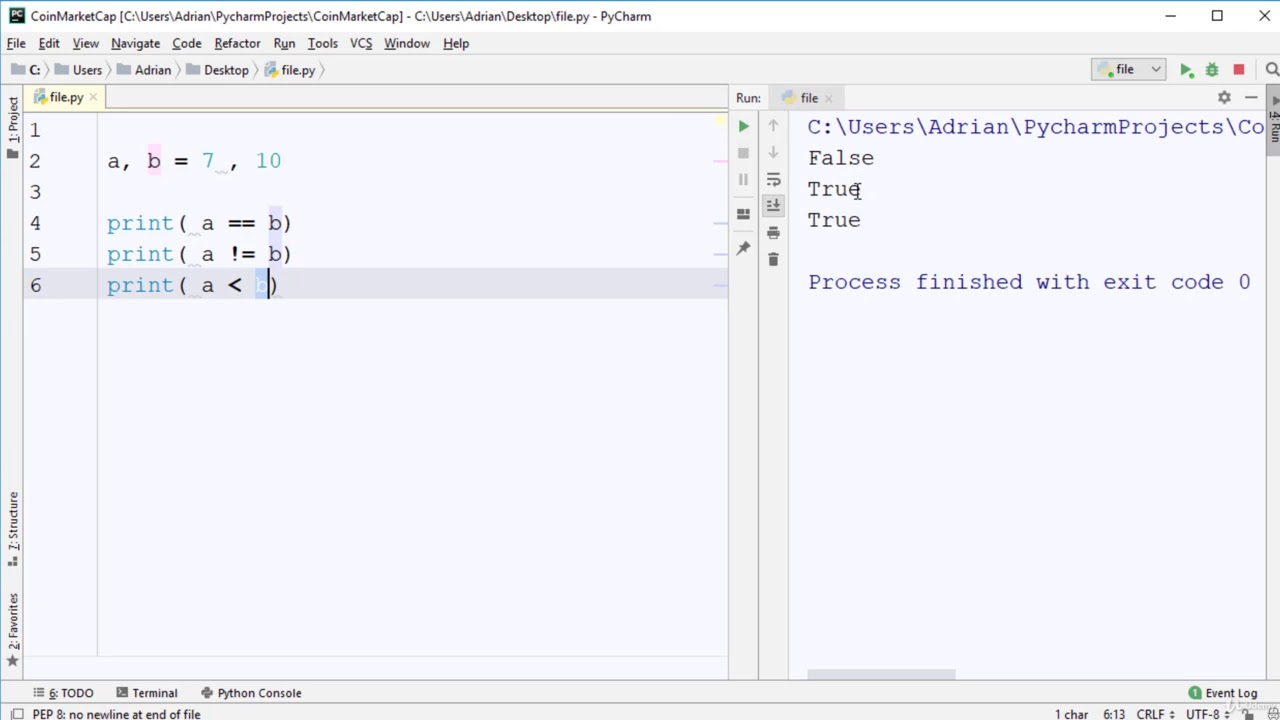Print the console output with printer icon
The height and width of the screenshot is (720, 1280).
click(x=773, y=233)
